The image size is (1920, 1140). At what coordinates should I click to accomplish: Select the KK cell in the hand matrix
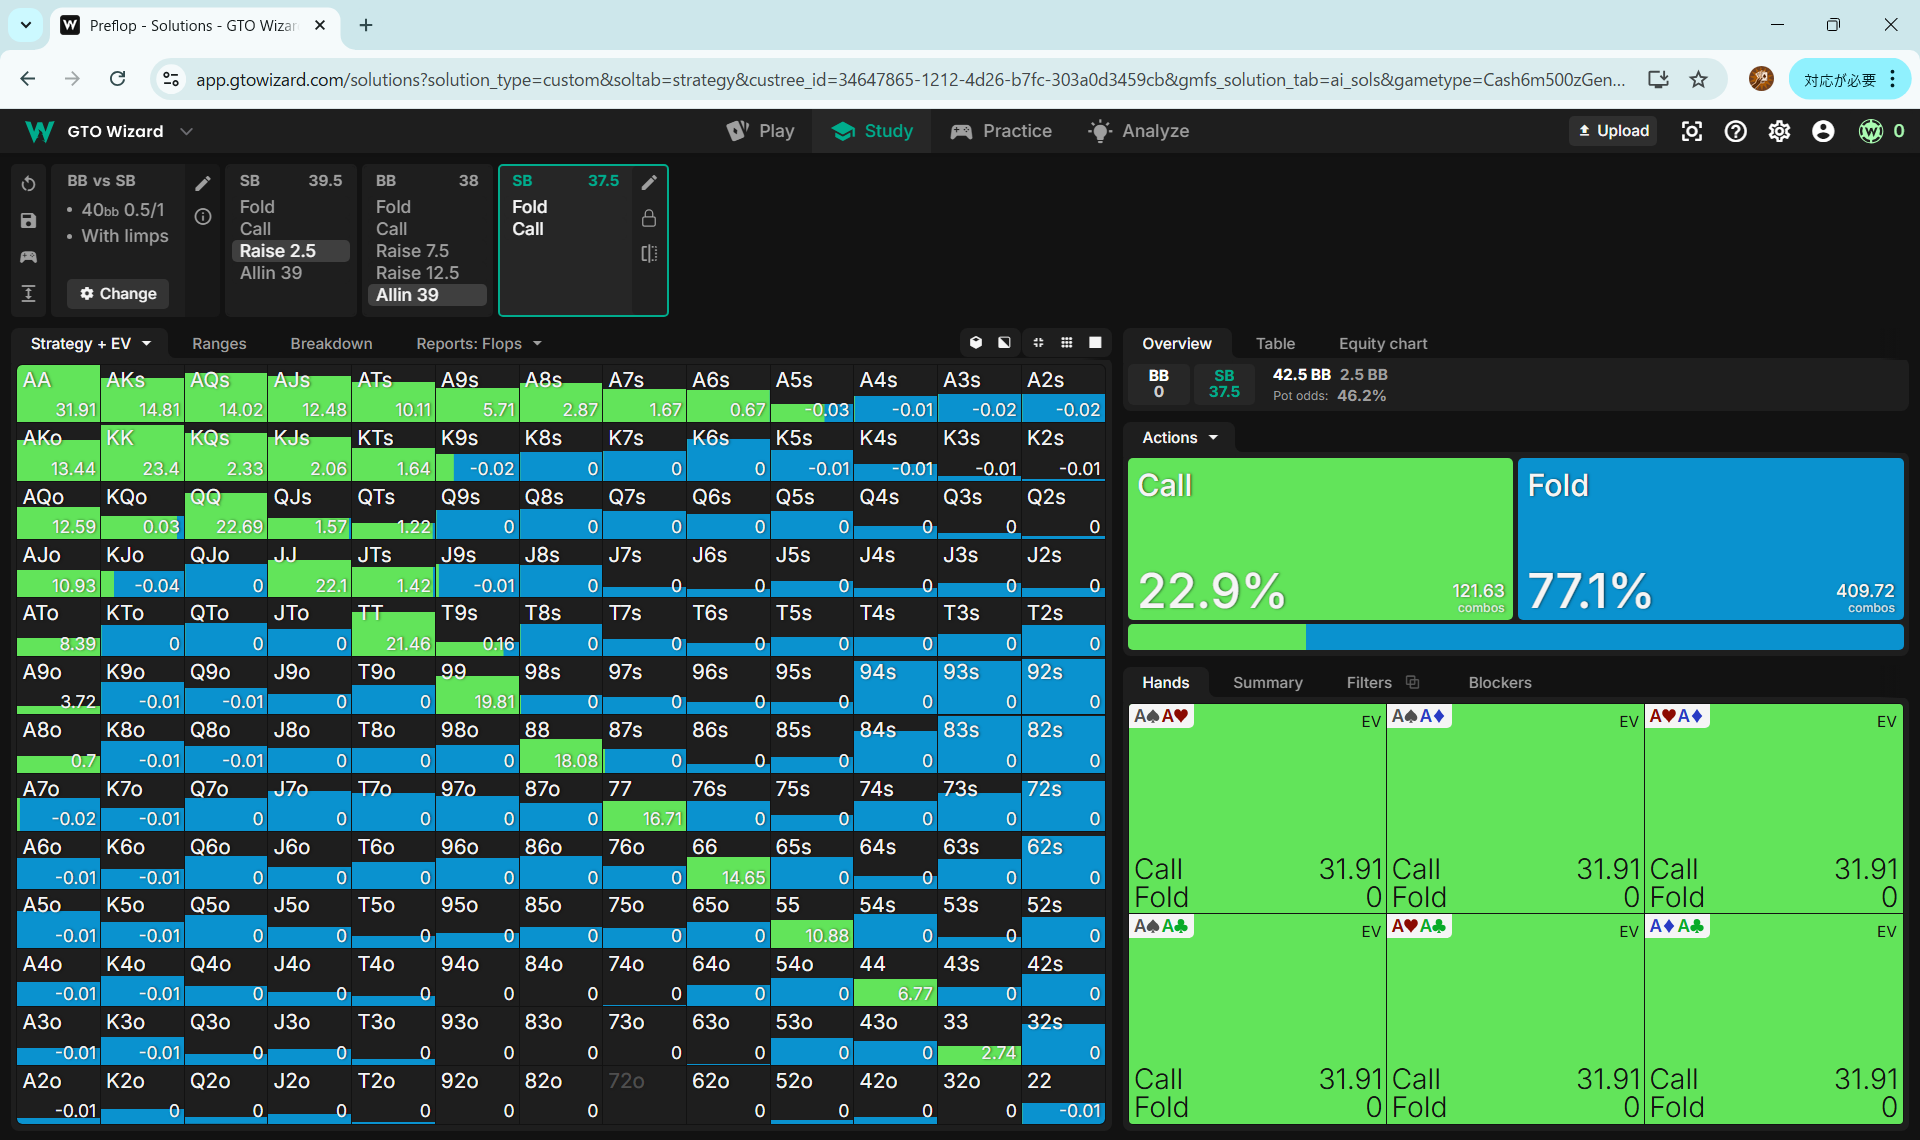click(142, 451)
